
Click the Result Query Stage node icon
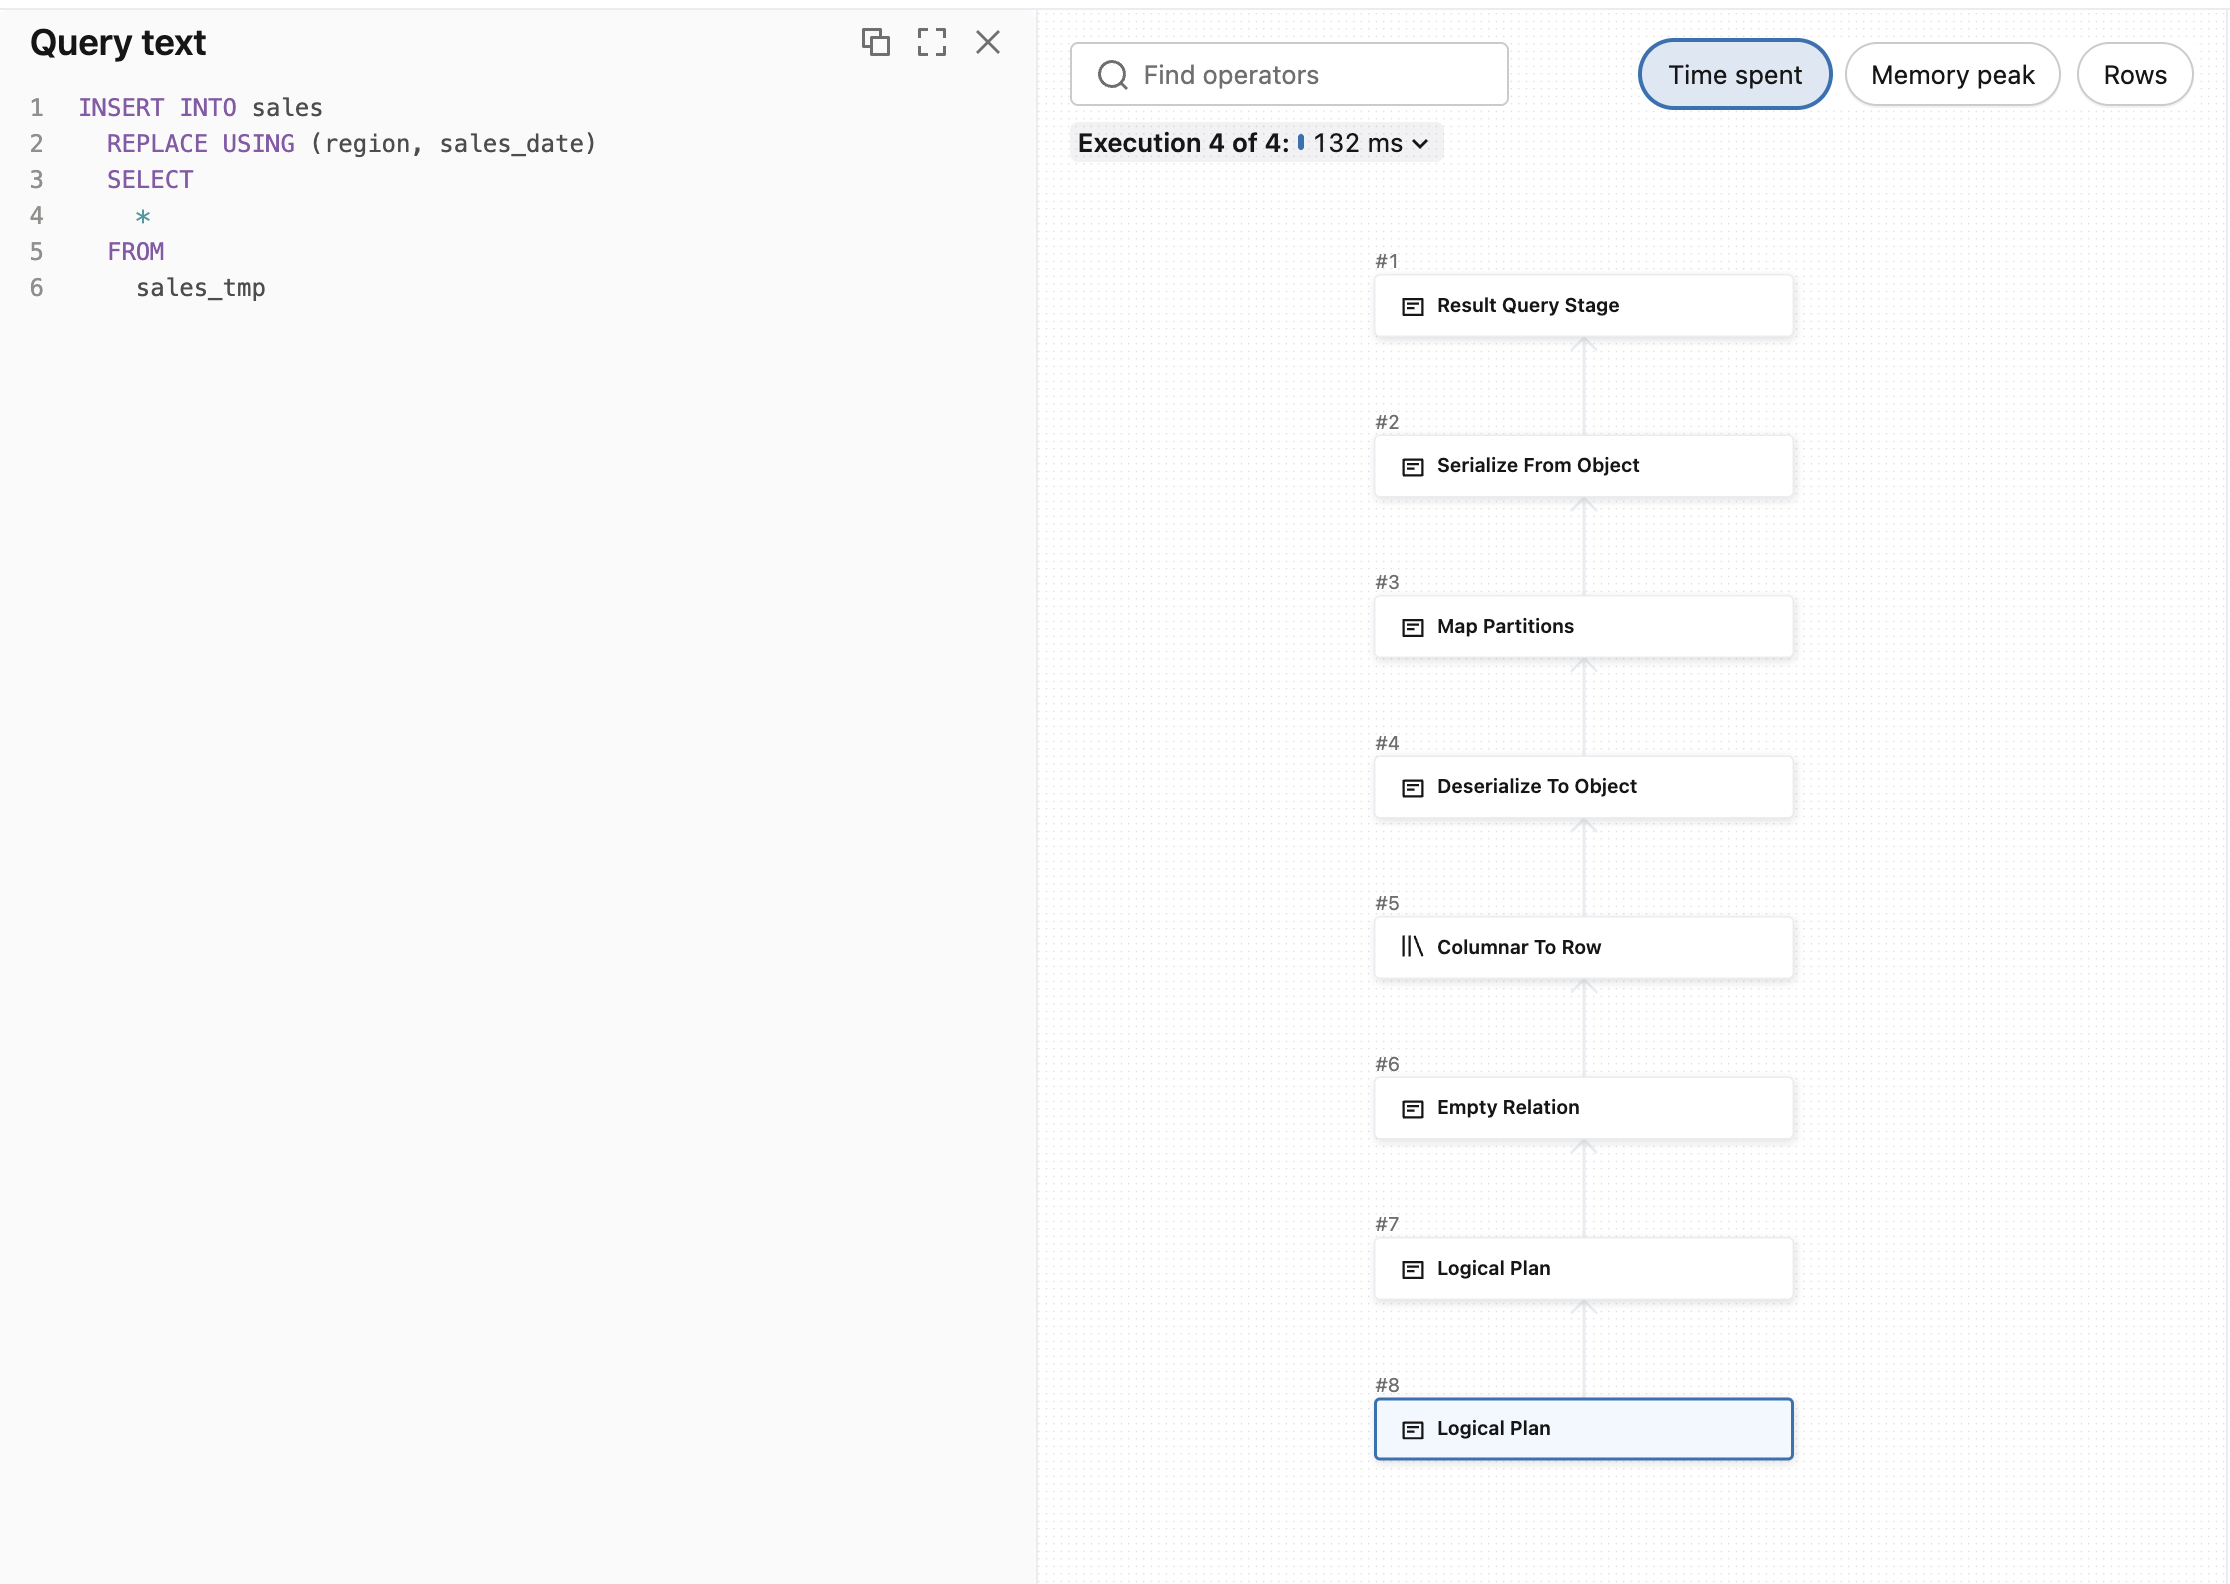(x=1412, y=306)
